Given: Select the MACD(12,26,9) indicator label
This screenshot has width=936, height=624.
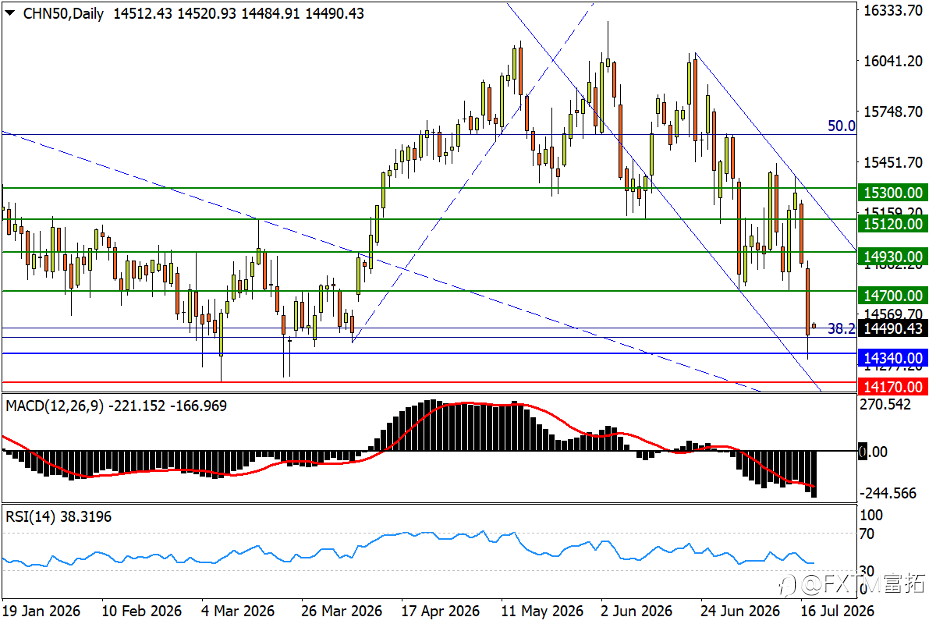Looking at the screenshot, I should pyautogui.click(x=54, y=406).
